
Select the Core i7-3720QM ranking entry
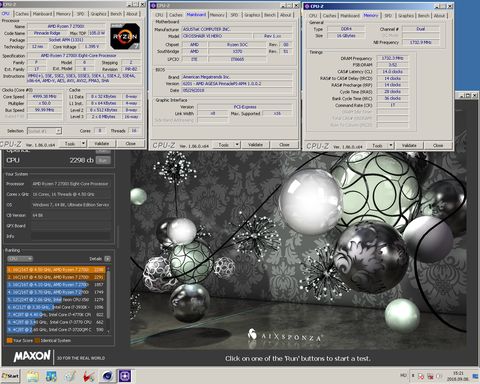[x=56, y=330]
